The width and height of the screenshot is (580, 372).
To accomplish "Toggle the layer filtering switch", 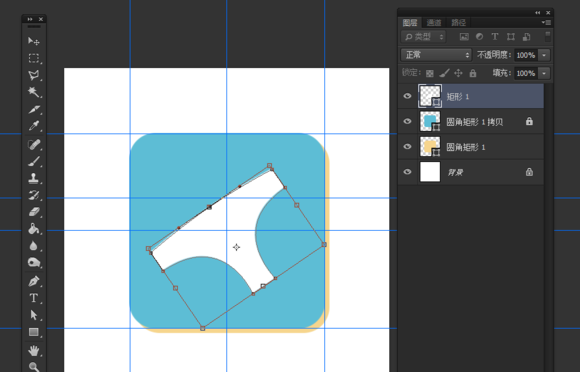I will 547,36.
